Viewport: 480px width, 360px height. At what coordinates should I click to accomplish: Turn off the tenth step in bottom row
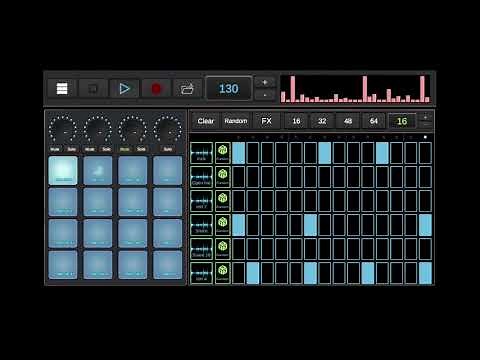tap(368, 273)
